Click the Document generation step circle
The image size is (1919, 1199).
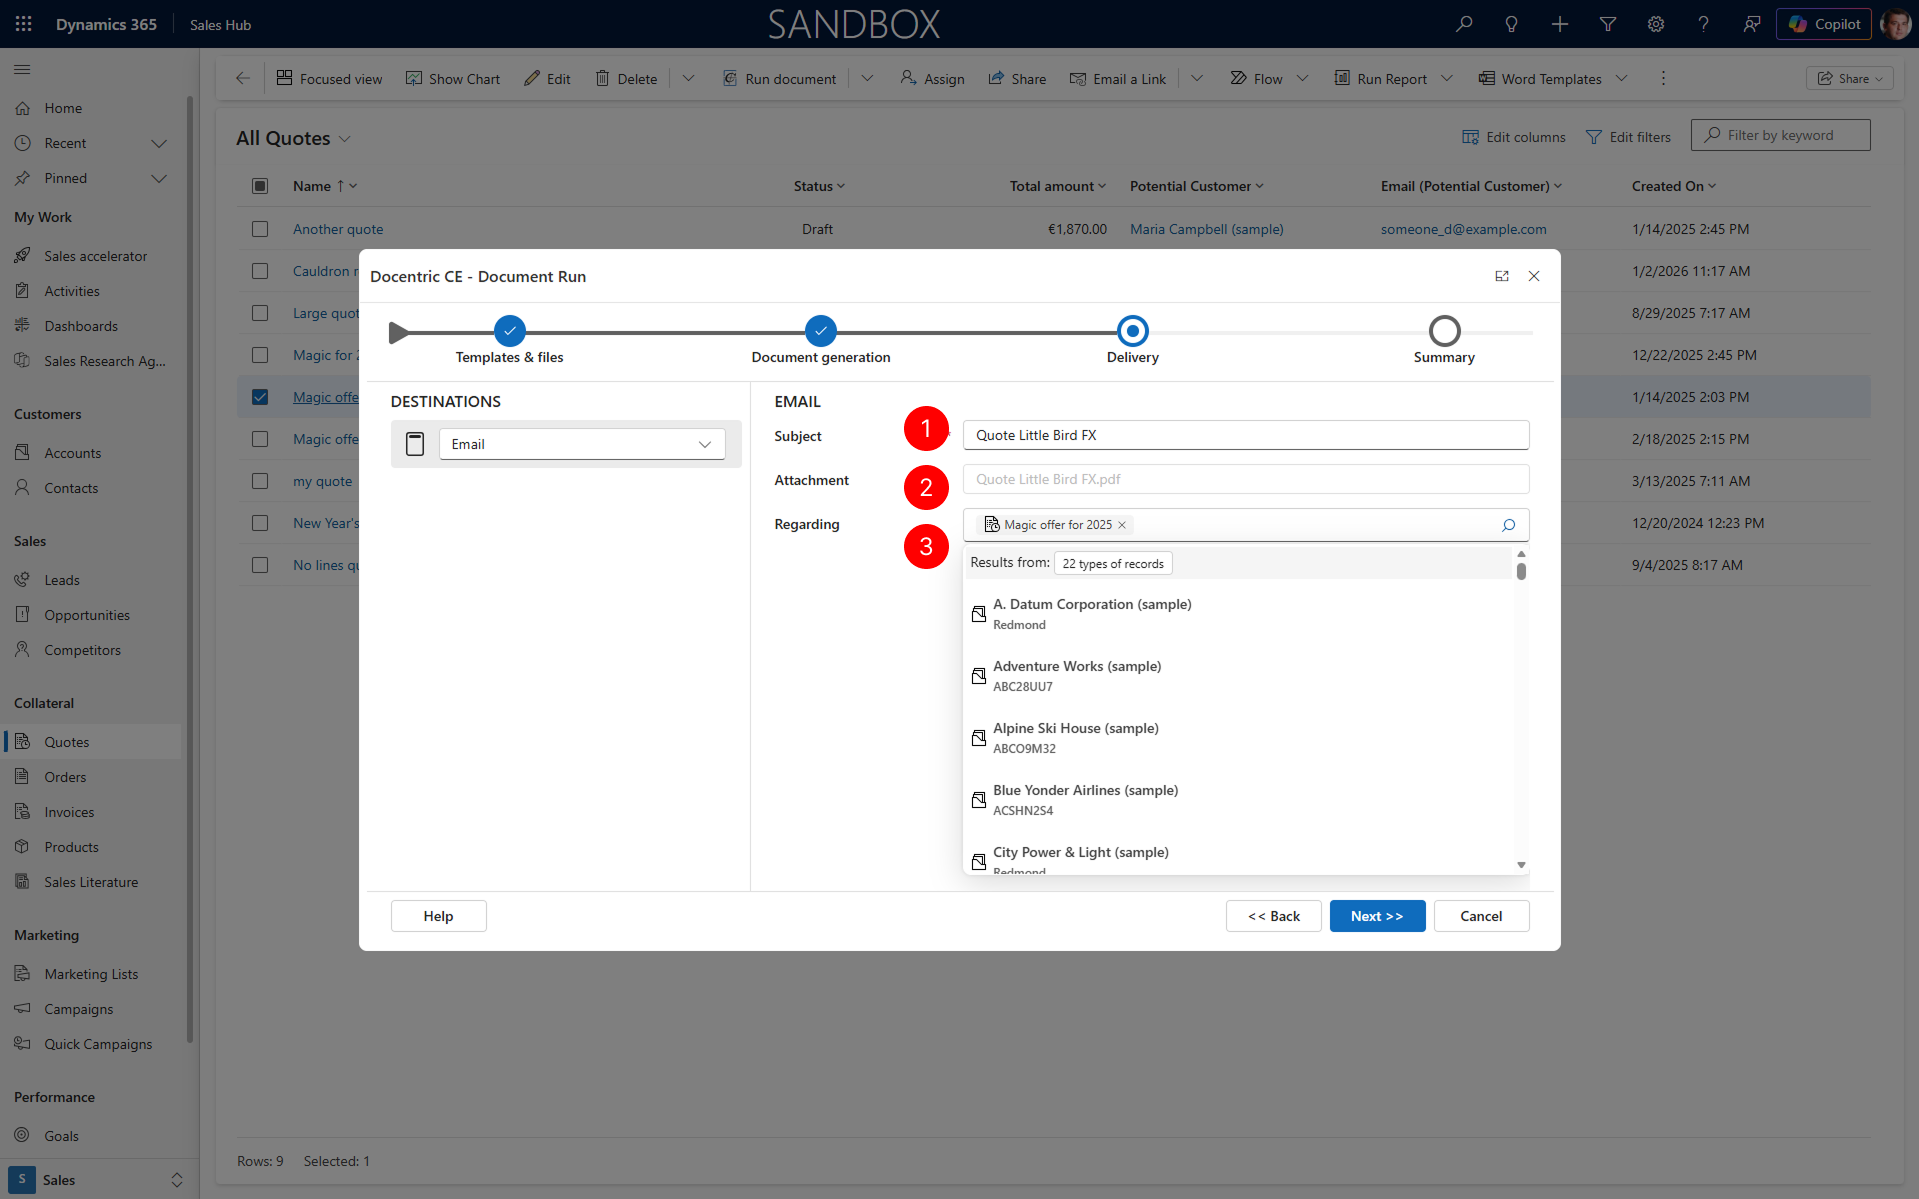coord(821,331)
